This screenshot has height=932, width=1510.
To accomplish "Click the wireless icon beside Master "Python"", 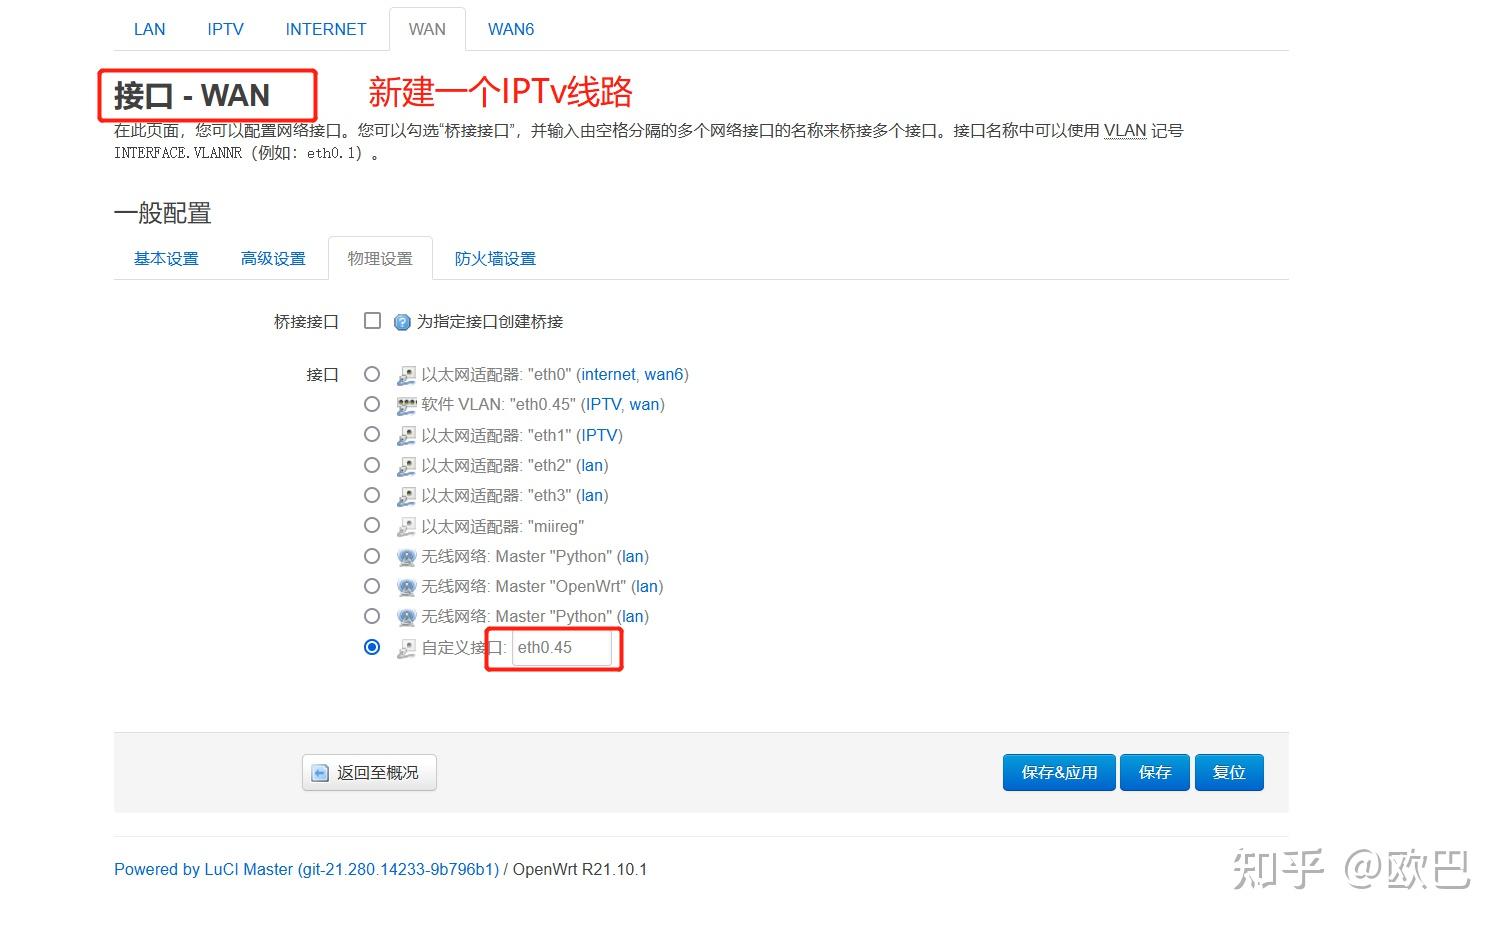I will pos(406,556).
